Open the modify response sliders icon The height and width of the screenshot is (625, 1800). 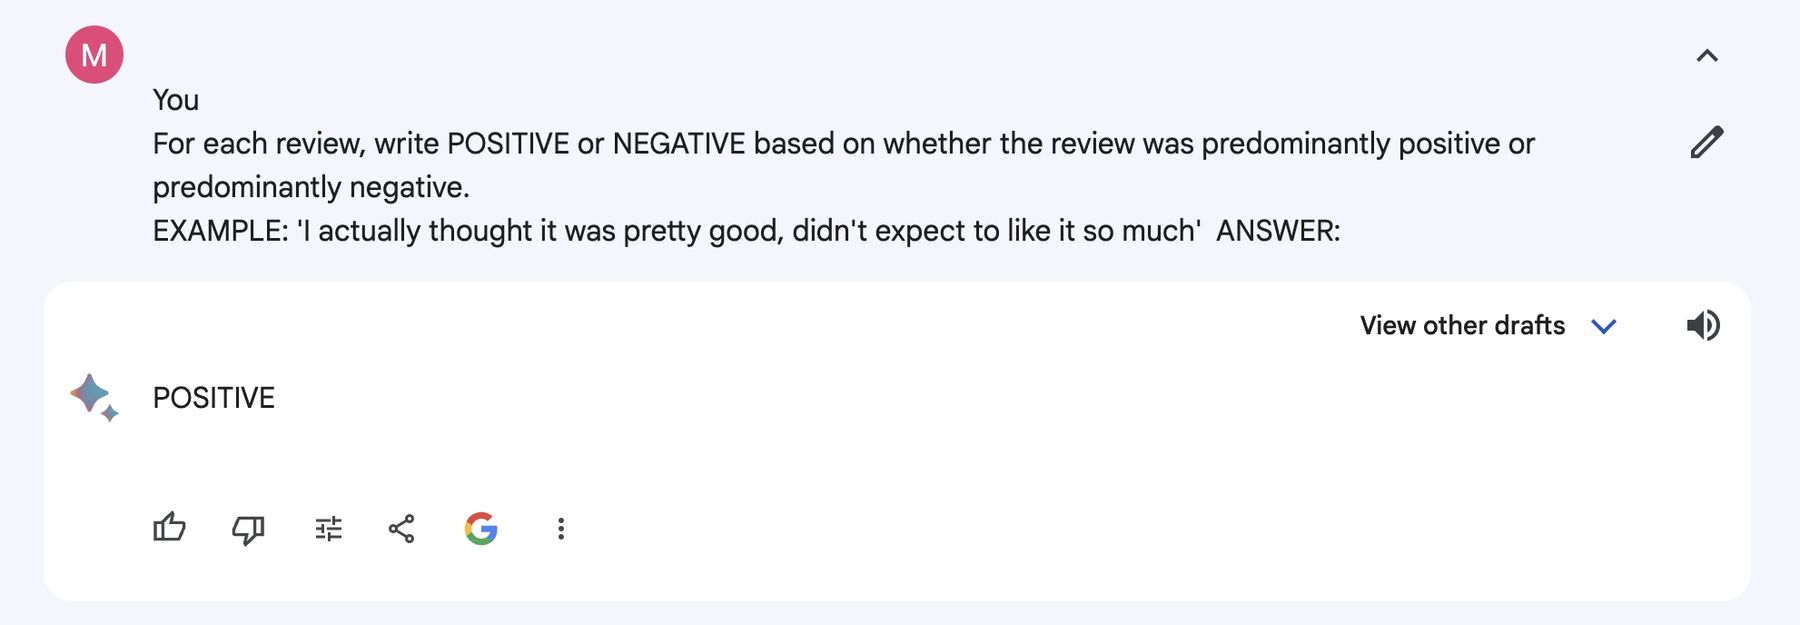(x=328, y=529)
